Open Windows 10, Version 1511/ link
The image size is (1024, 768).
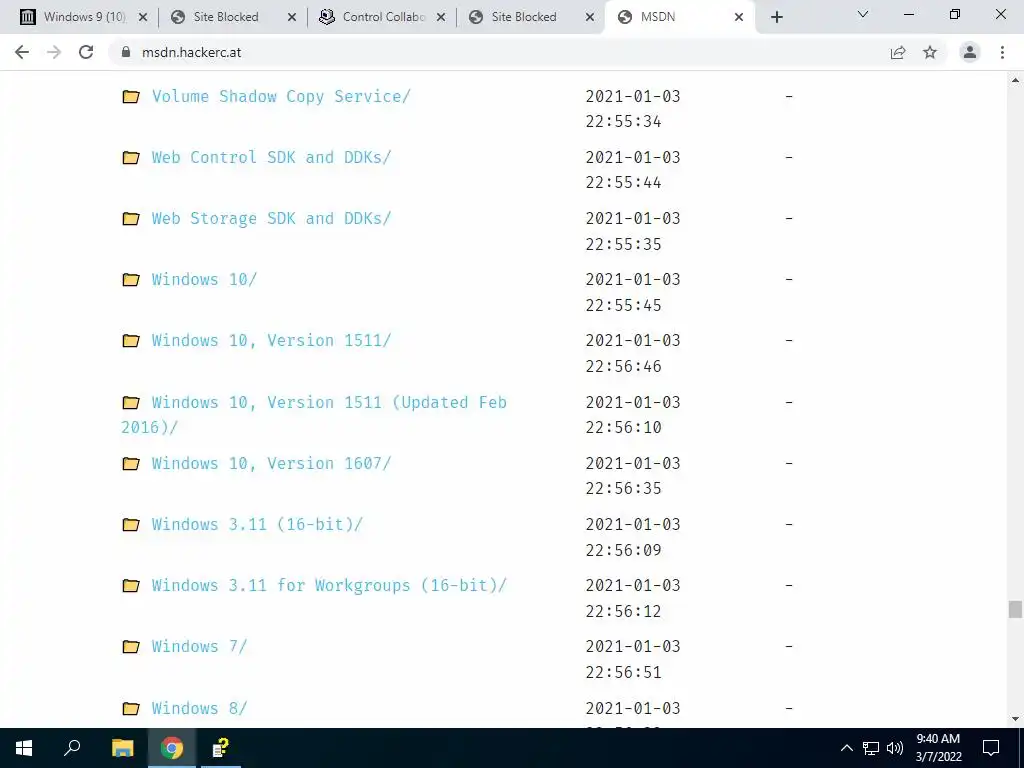click(x=271, y=341)
